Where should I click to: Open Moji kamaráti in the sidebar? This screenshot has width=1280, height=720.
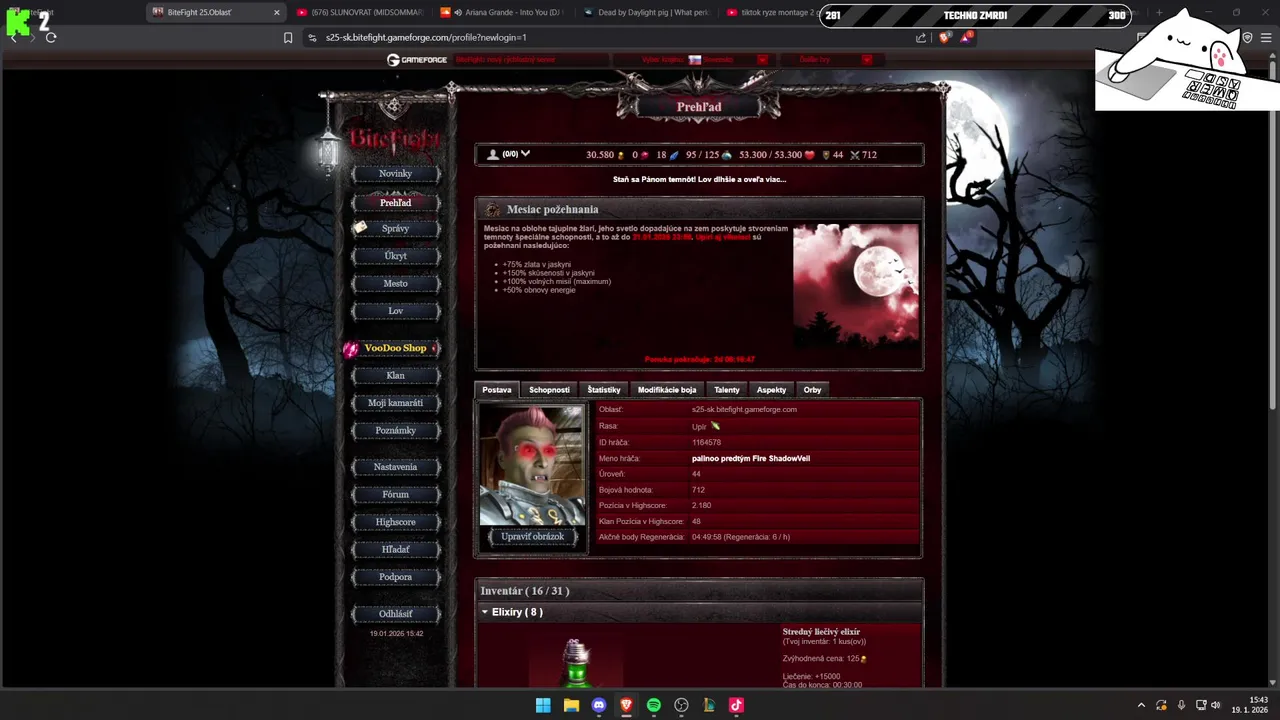(x=396, y=403)
